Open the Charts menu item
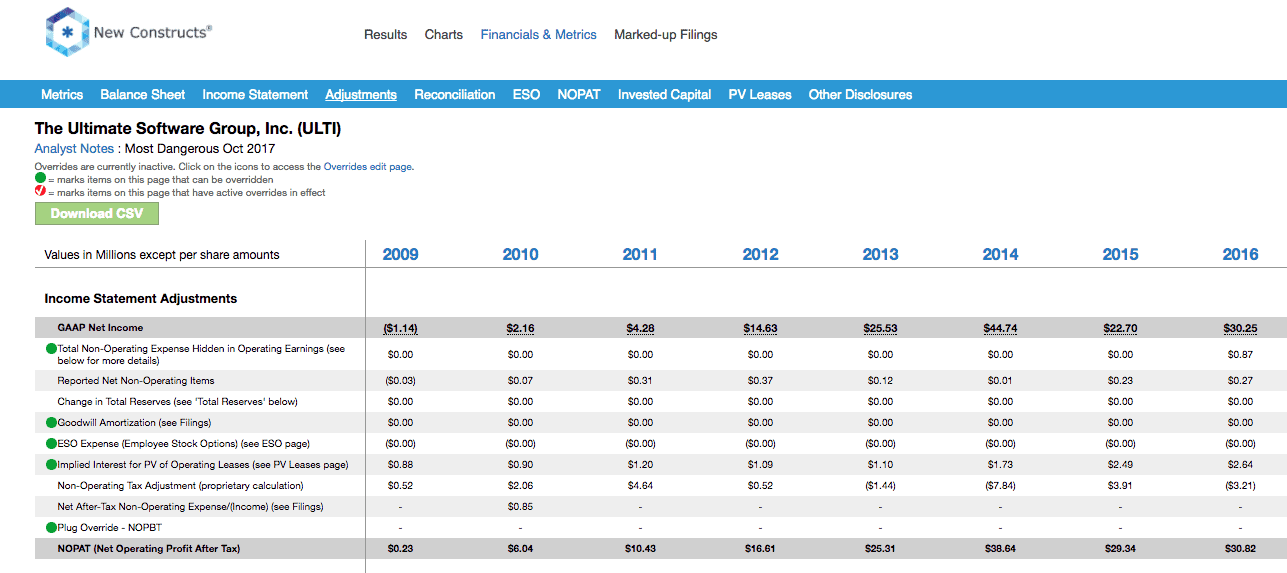The image size is (1287, 573). pyautogui.click(x=443, y=34)
